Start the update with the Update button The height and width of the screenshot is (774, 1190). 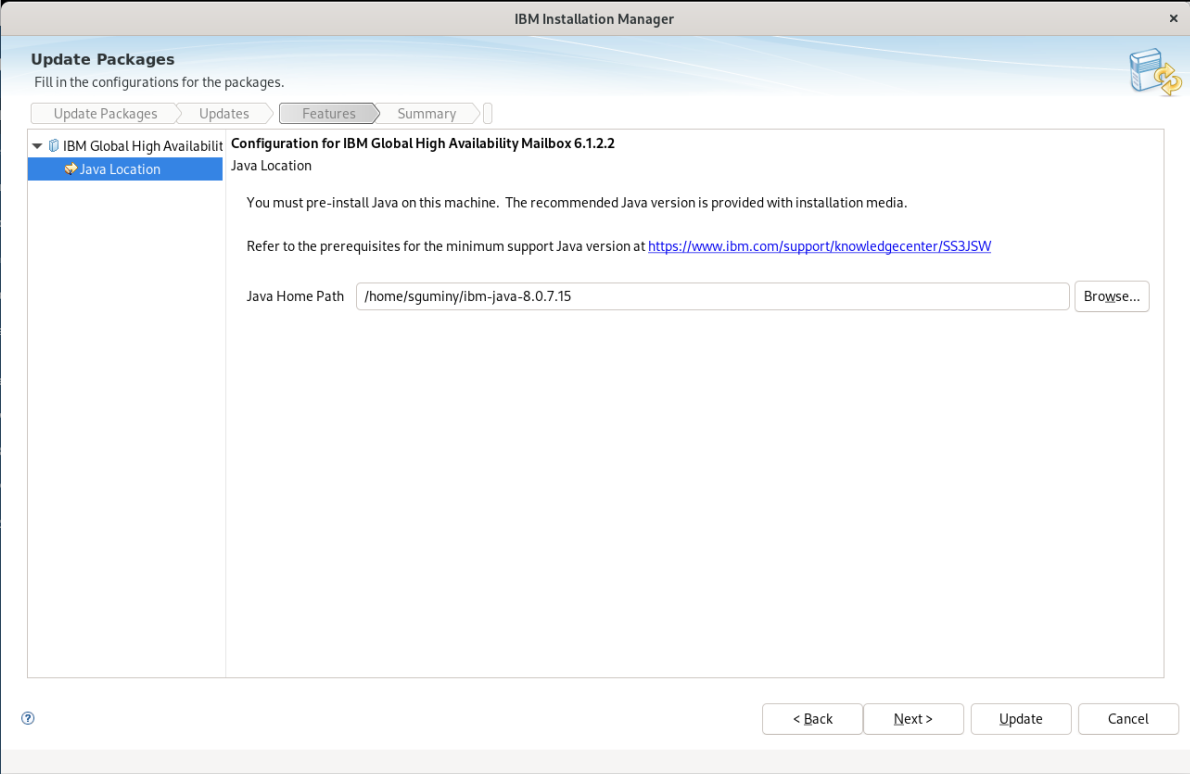pos(1020,719)
